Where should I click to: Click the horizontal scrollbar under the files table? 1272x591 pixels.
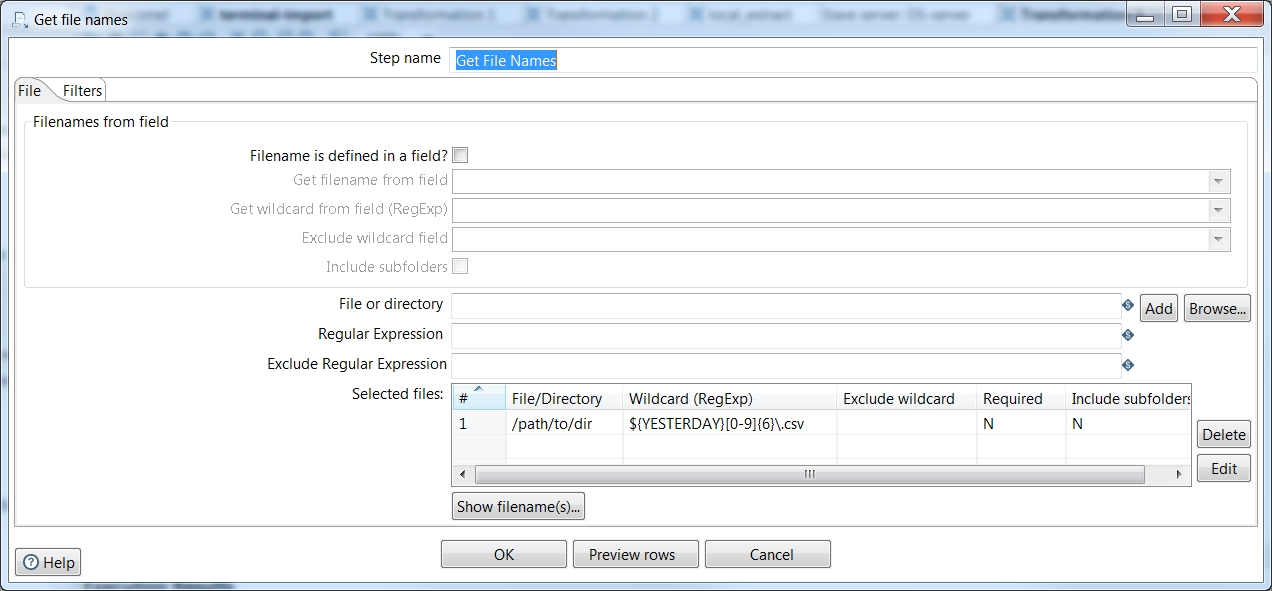click(808, 474)
